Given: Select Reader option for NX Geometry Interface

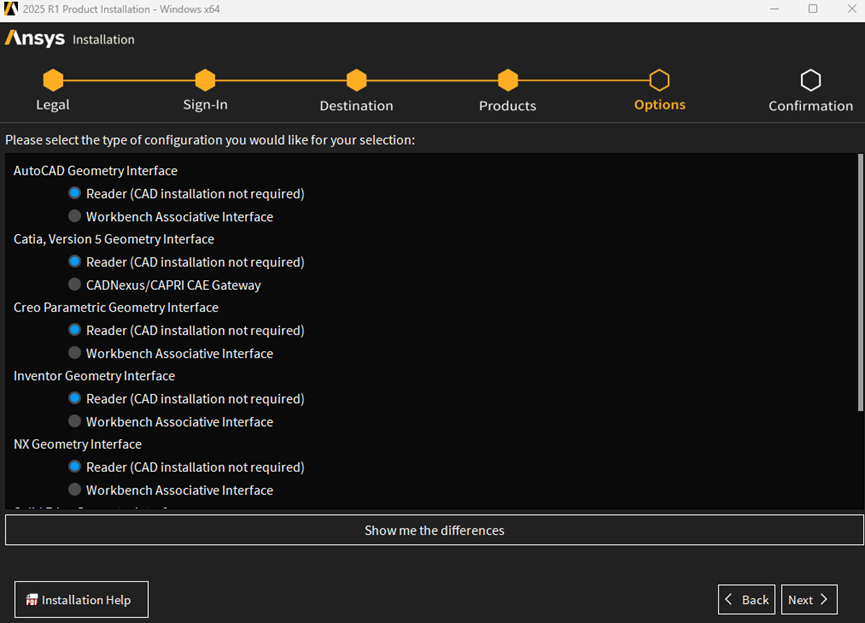Looking at the screenshot, I should [x=74, y=467].
